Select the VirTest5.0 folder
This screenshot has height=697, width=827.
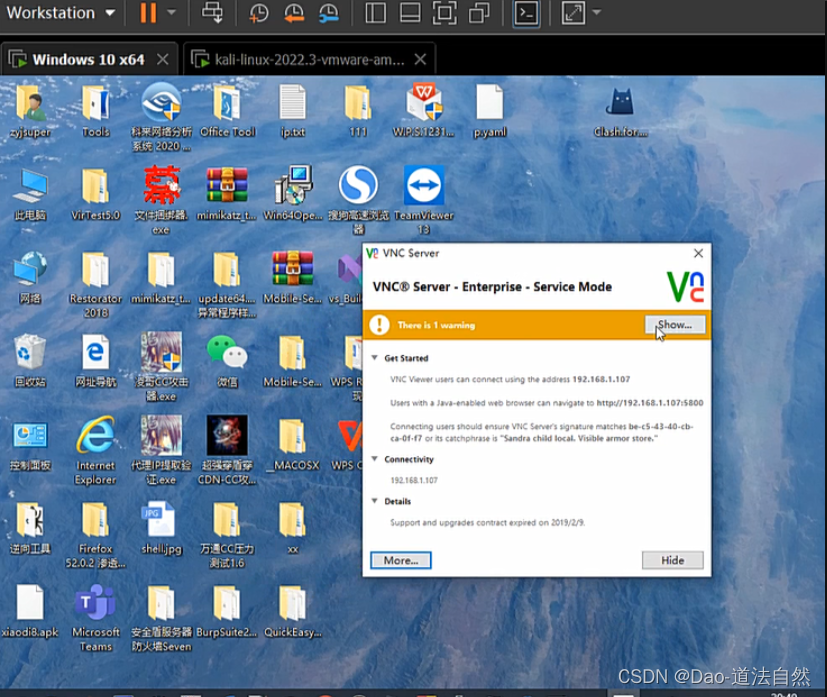coord(95,194)
